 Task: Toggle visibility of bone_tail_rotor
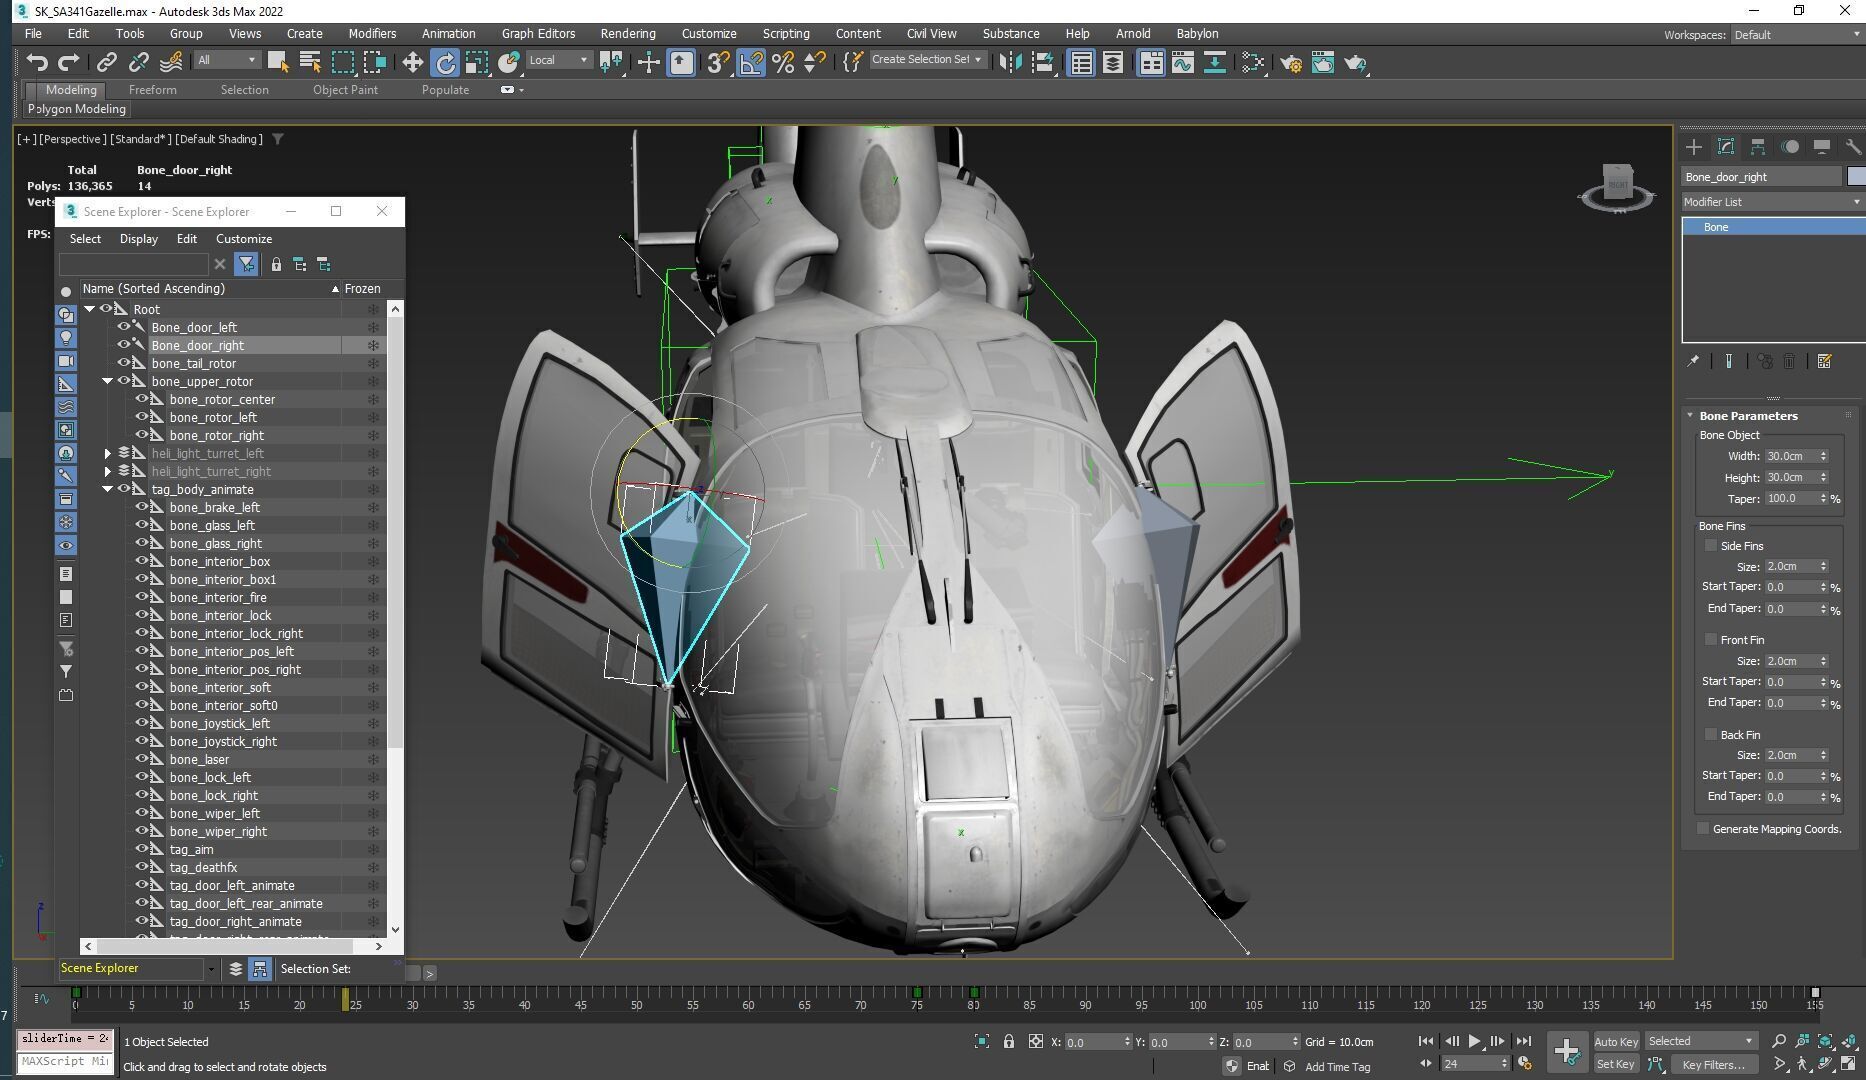tap(124, 363)
